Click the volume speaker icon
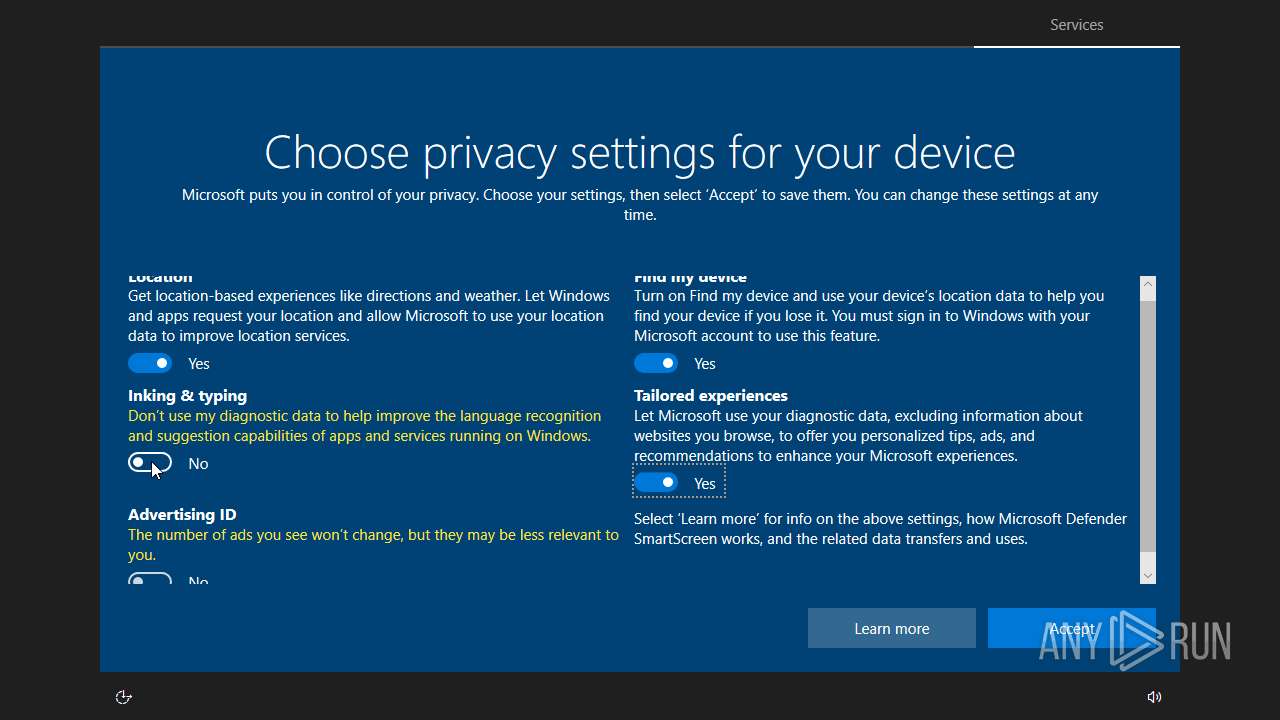This screenshot has height=720, width=1280. point(1154,697)
